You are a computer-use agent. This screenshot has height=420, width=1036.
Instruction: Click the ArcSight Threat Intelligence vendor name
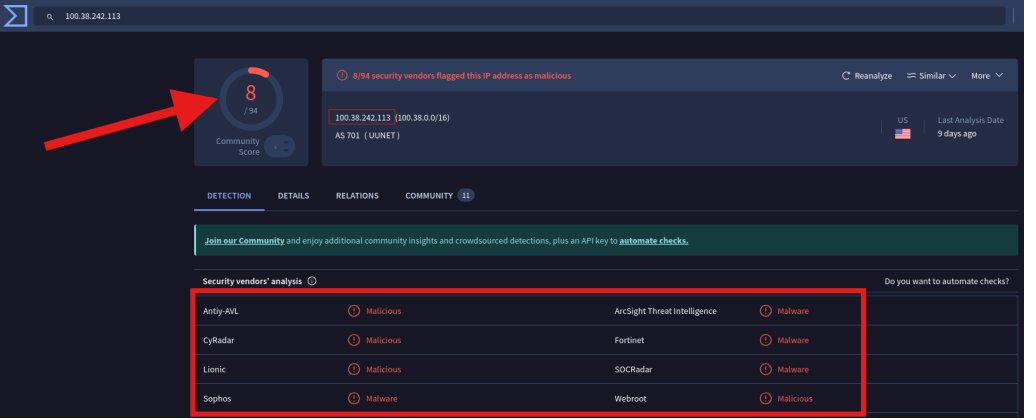pyautogui.click(x=665, y=311)
